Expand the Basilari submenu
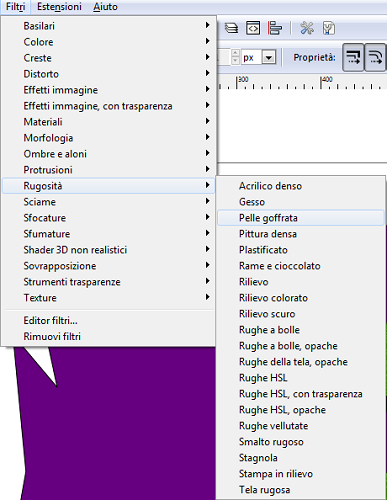The width and height of the screenshot is (387, 500). (109, 26)
